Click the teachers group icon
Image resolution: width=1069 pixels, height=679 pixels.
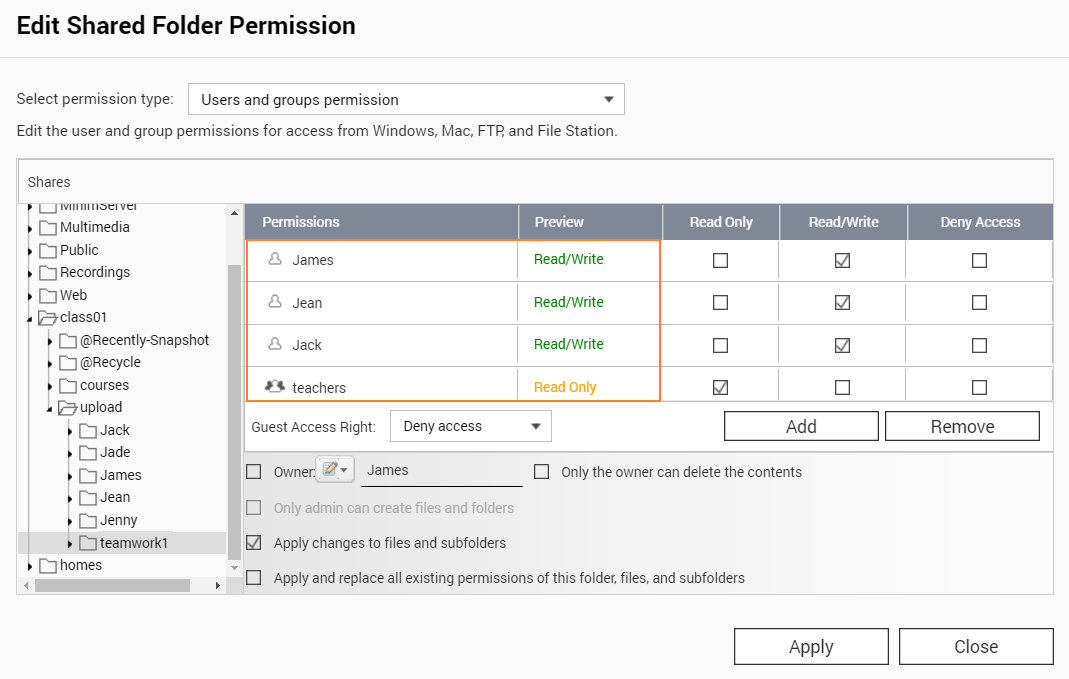275,387
